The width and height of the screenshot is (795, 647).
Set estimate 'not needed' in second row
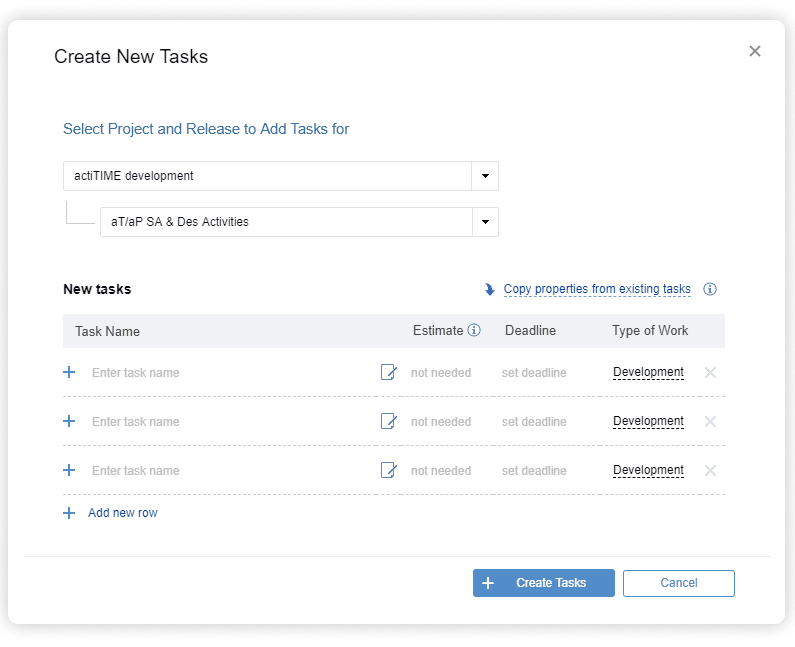pos(441,422)
